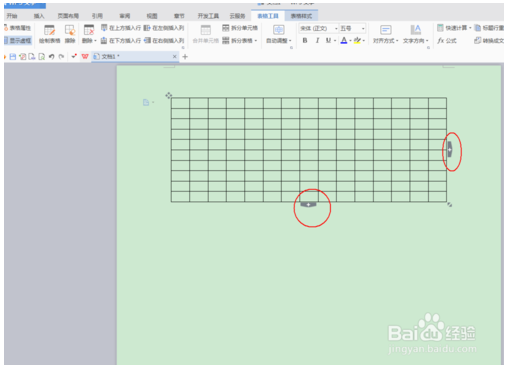The height and width of the screenshot is (365, 506).
Task: Open the 文字方向 text direction menu
Action: (x=416, y=34)
